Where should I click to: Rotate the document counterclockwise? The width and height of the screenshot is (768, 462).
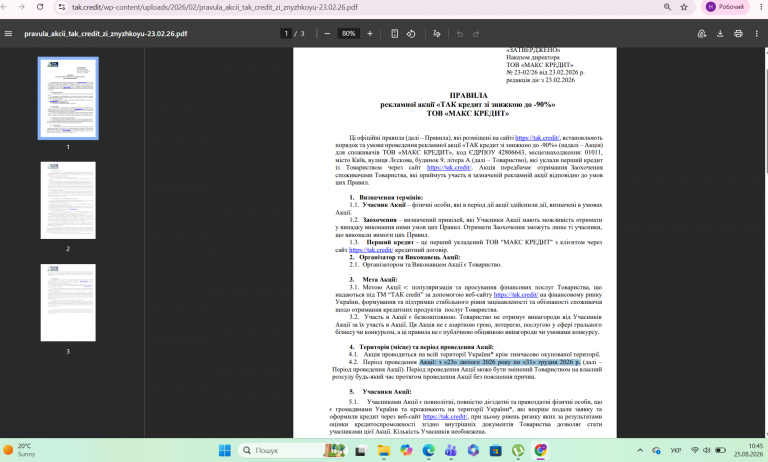pos(411,34)
